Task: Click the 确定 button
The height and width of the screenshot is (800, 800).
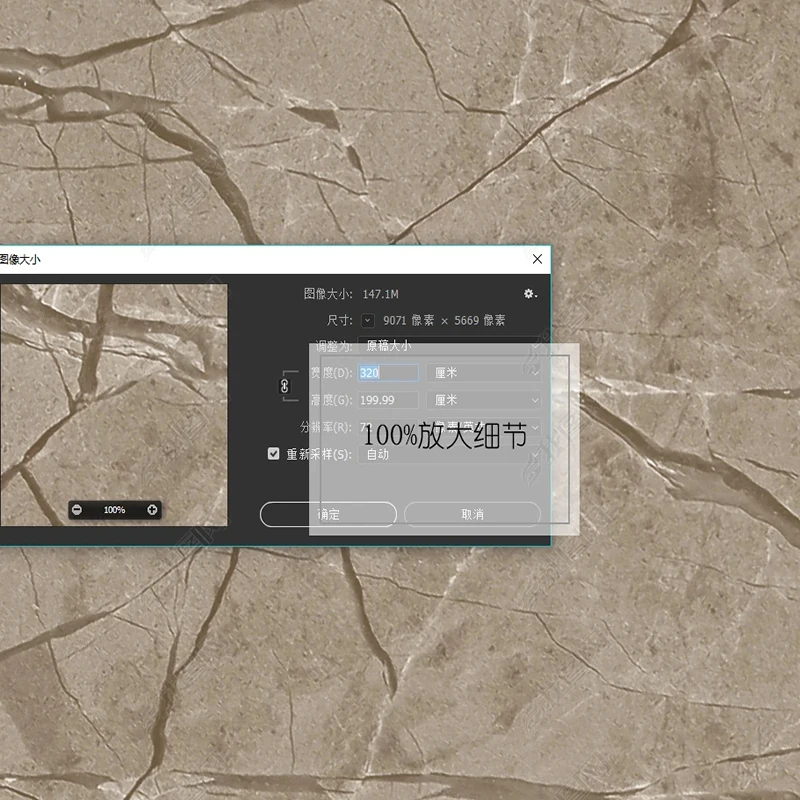Action: 328,514
